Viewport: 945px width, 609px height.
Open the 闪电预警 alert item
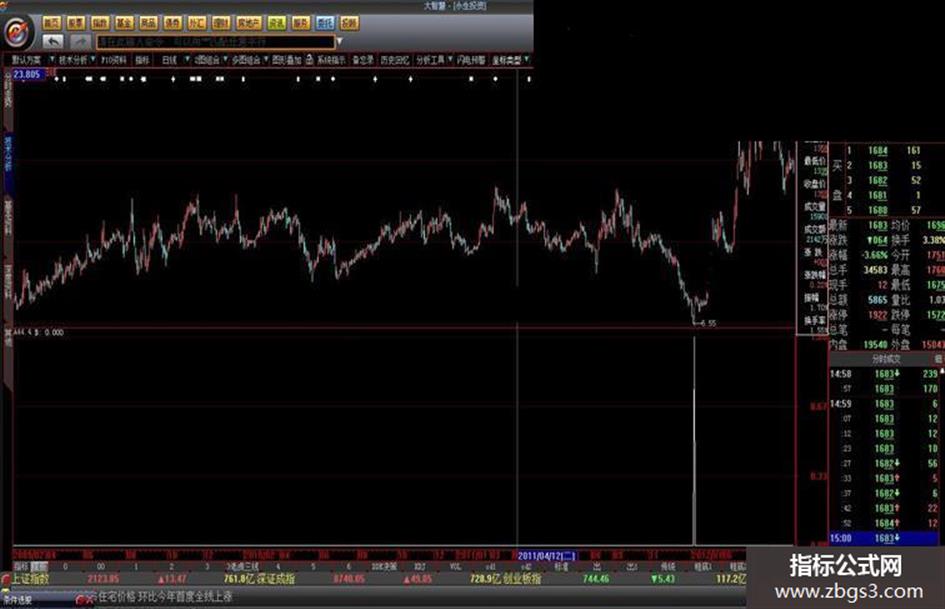[471, 60]
